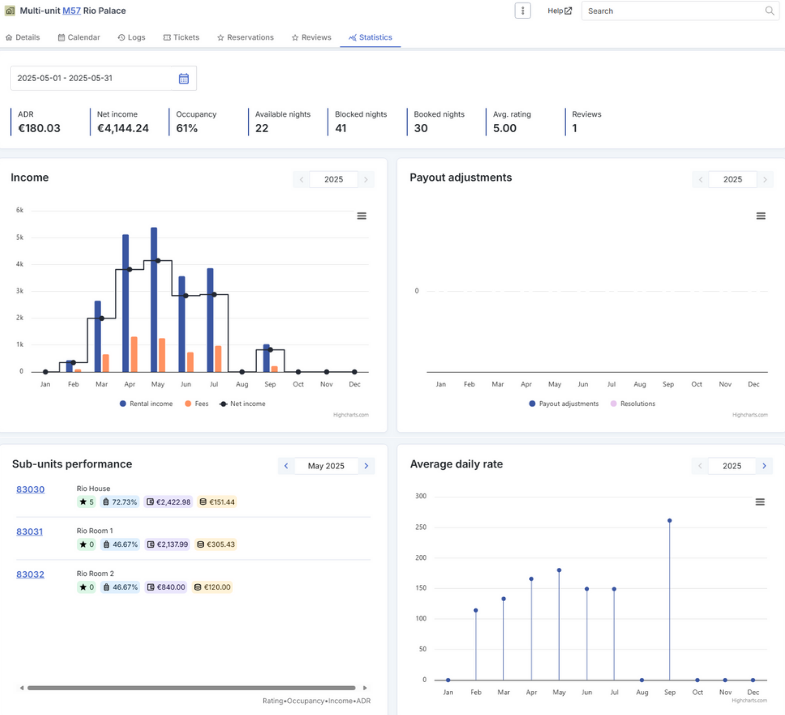Go to previous month in Sub-units performance

[x=286, y=466]
